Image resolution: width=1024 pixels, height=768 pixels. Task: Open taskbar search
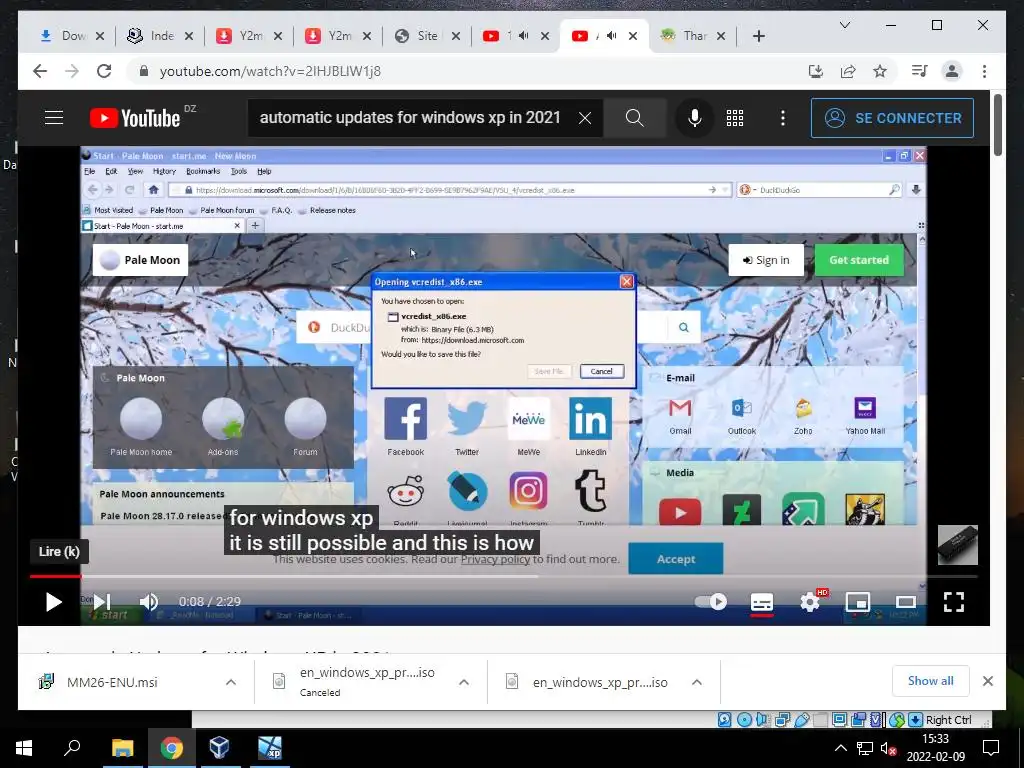click(x=72, y=748)
